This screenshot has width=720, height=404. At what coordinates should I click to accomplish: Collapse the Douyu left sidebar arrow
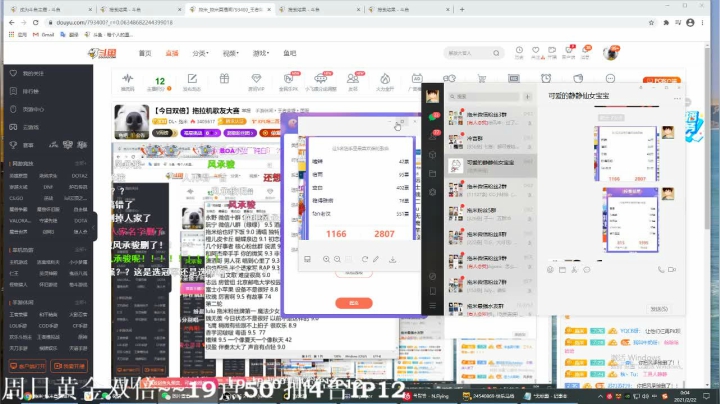pyautogui.click(x=94, y=226)
